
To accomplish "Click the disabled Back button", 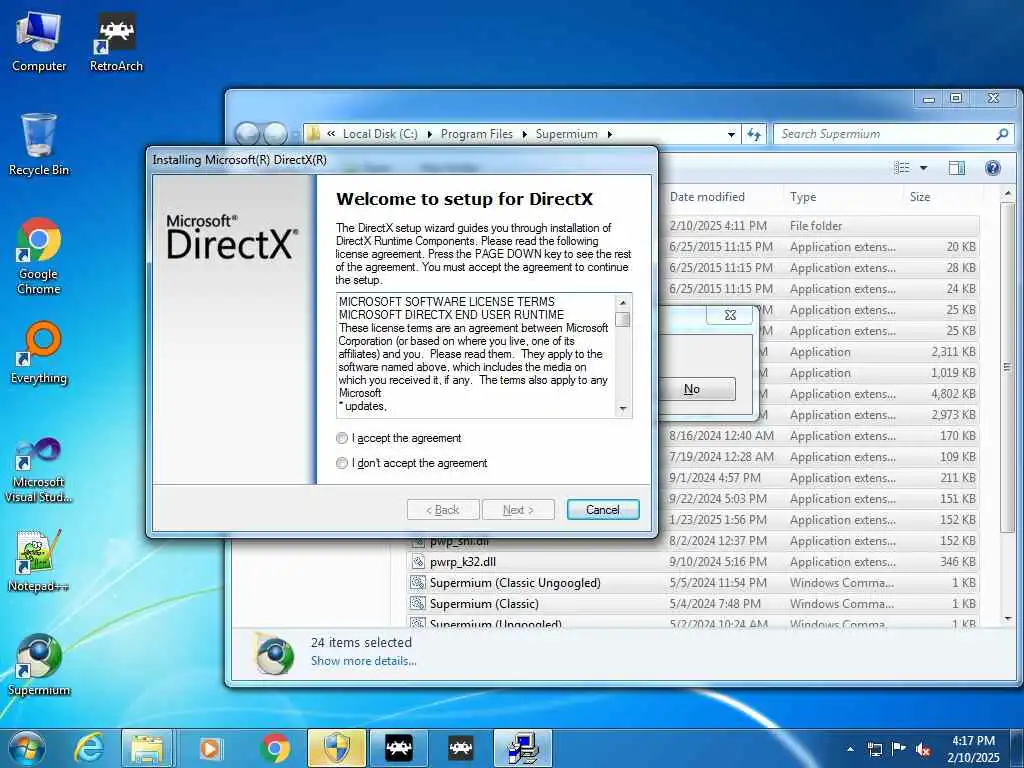I will pos(443,509).
